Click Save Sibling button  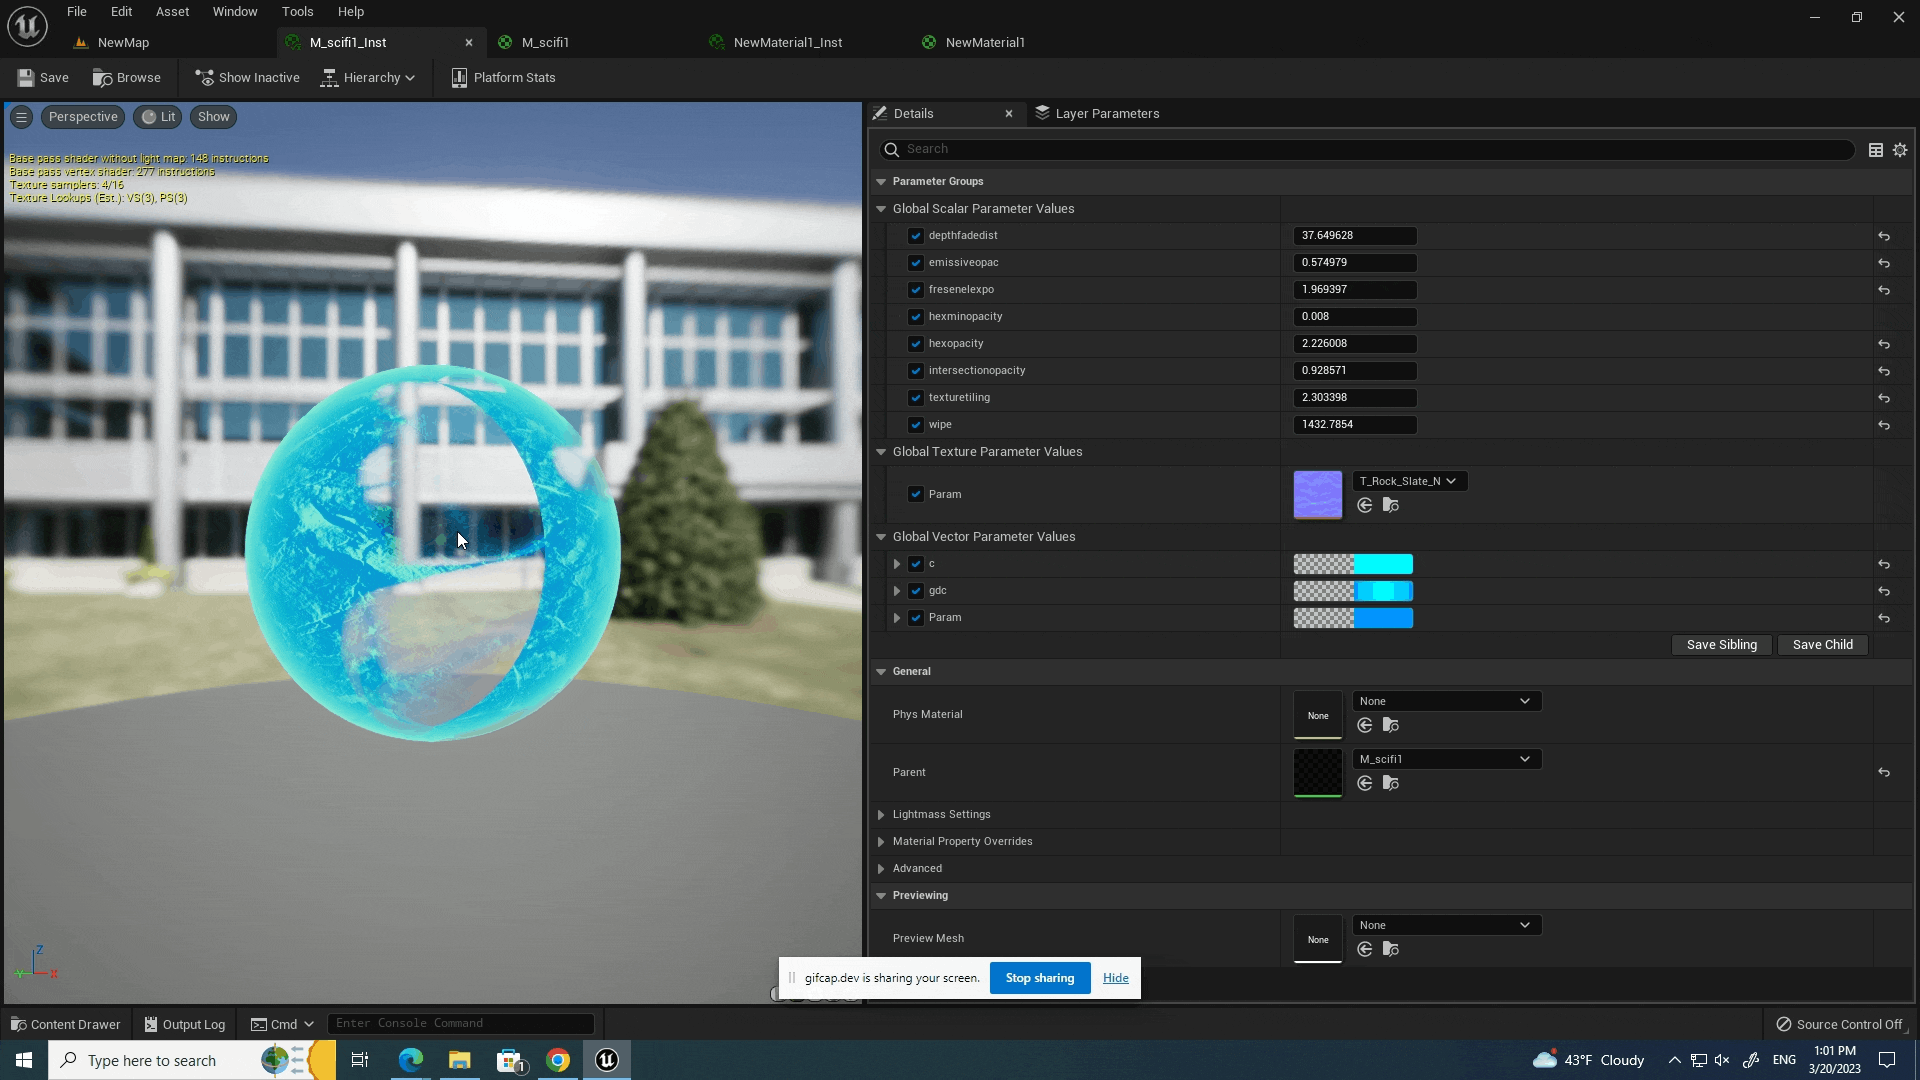pos(1722,645)
